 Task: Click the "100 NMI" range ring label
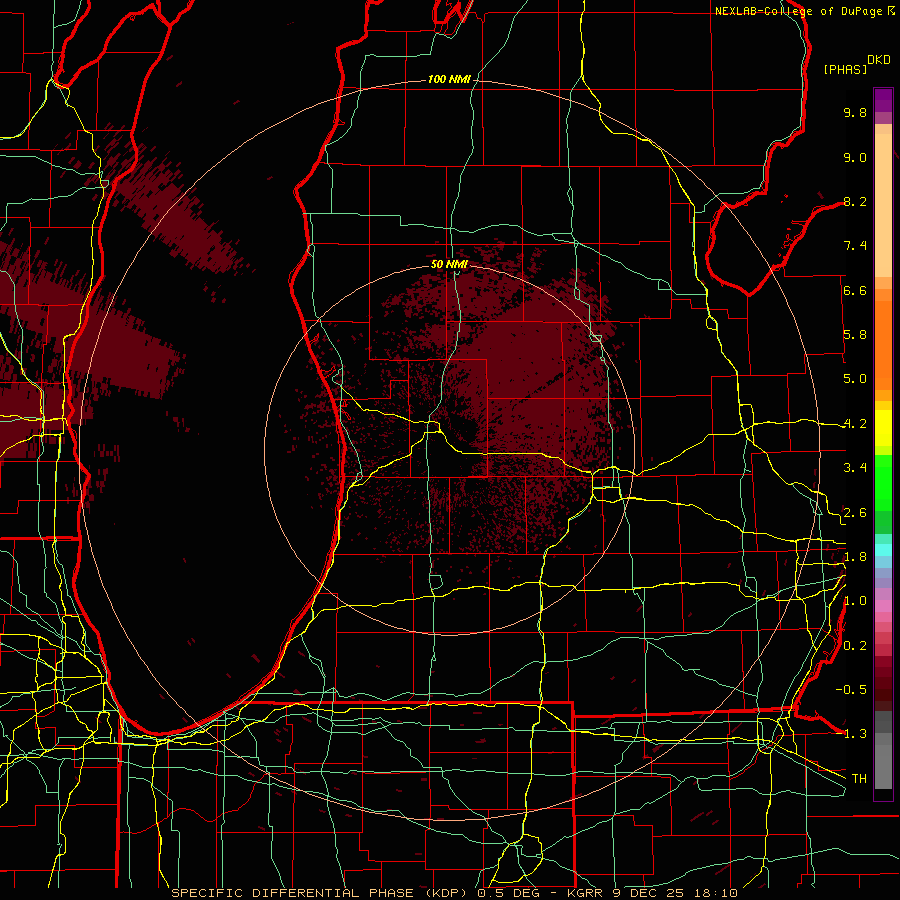pos(449,79)
